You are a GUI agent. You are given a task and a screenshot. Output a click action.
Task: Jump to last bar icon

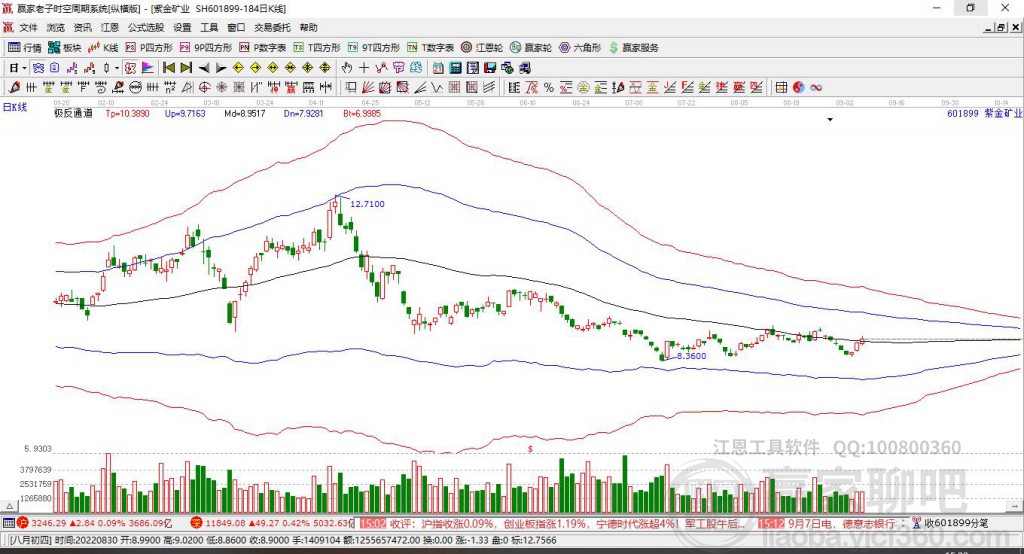click(x=186, y=68)
